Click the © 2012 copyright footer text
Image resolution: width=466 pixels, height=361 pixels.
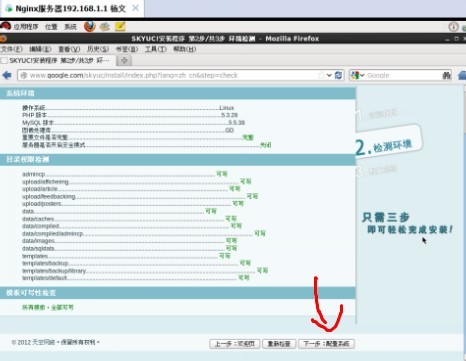coord(55,342)
